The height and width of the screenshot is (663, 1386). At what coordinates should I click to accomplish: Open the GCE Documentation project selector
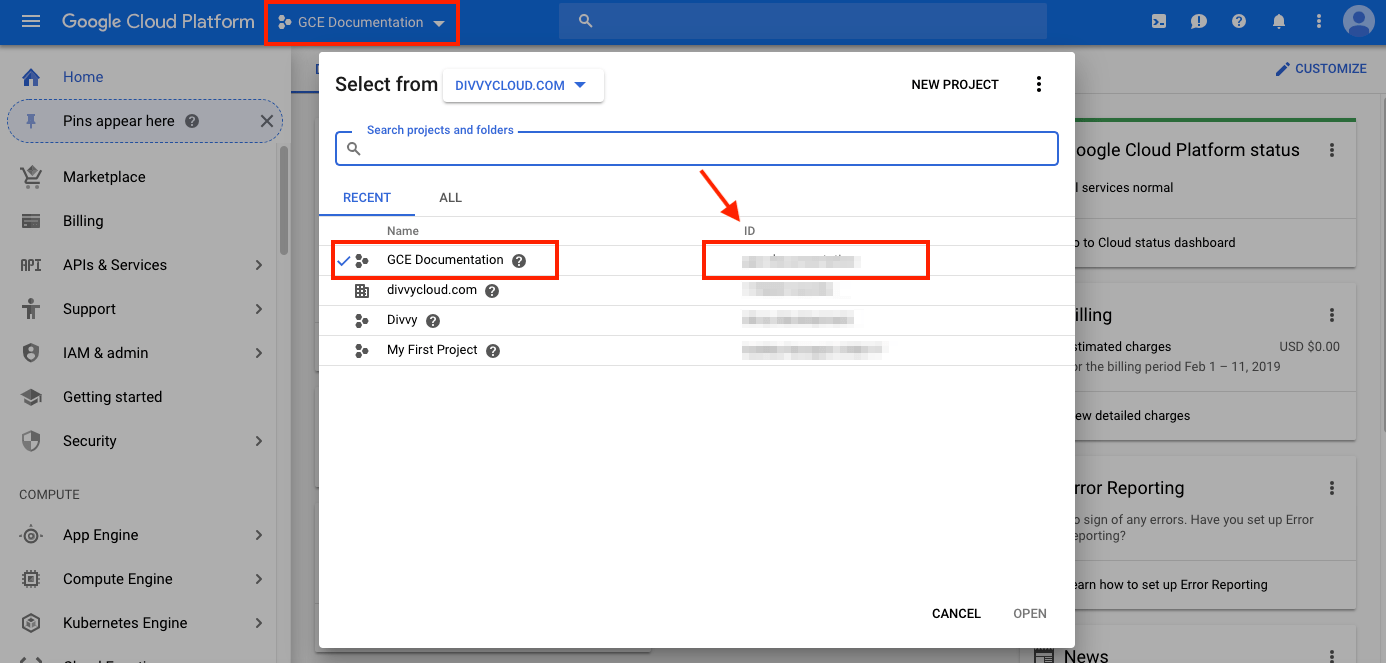point(361,22)
